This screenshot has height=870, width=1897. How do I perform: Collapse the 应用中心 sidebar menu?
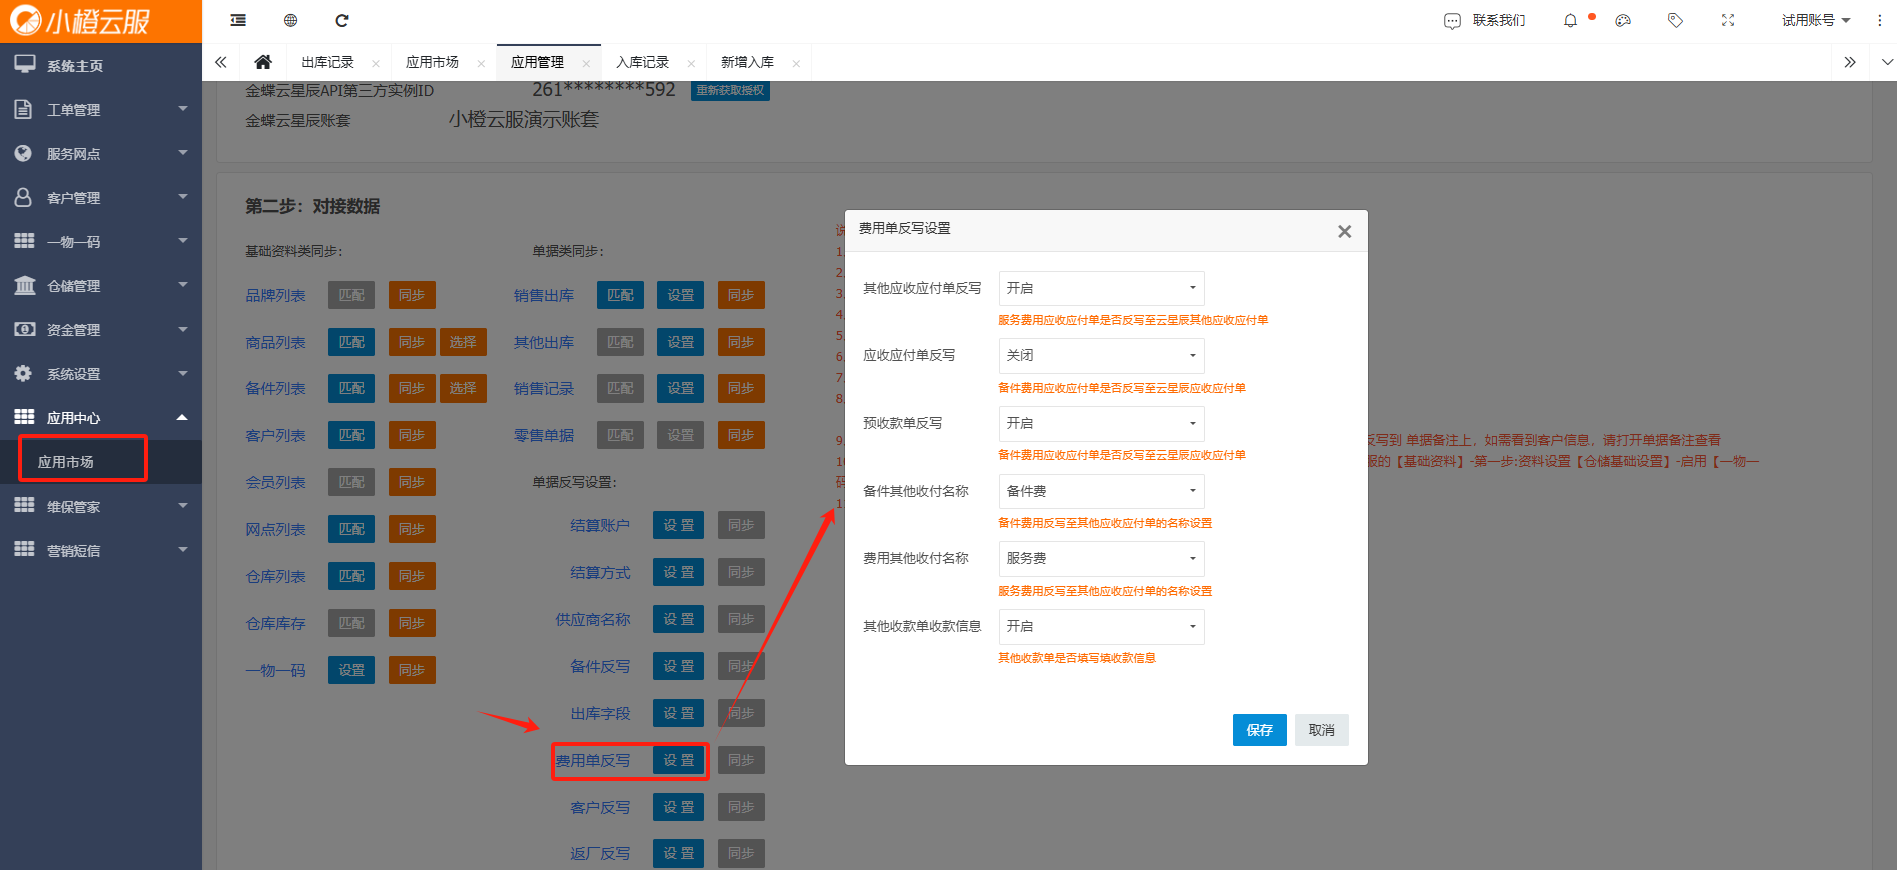click(101, 417)
